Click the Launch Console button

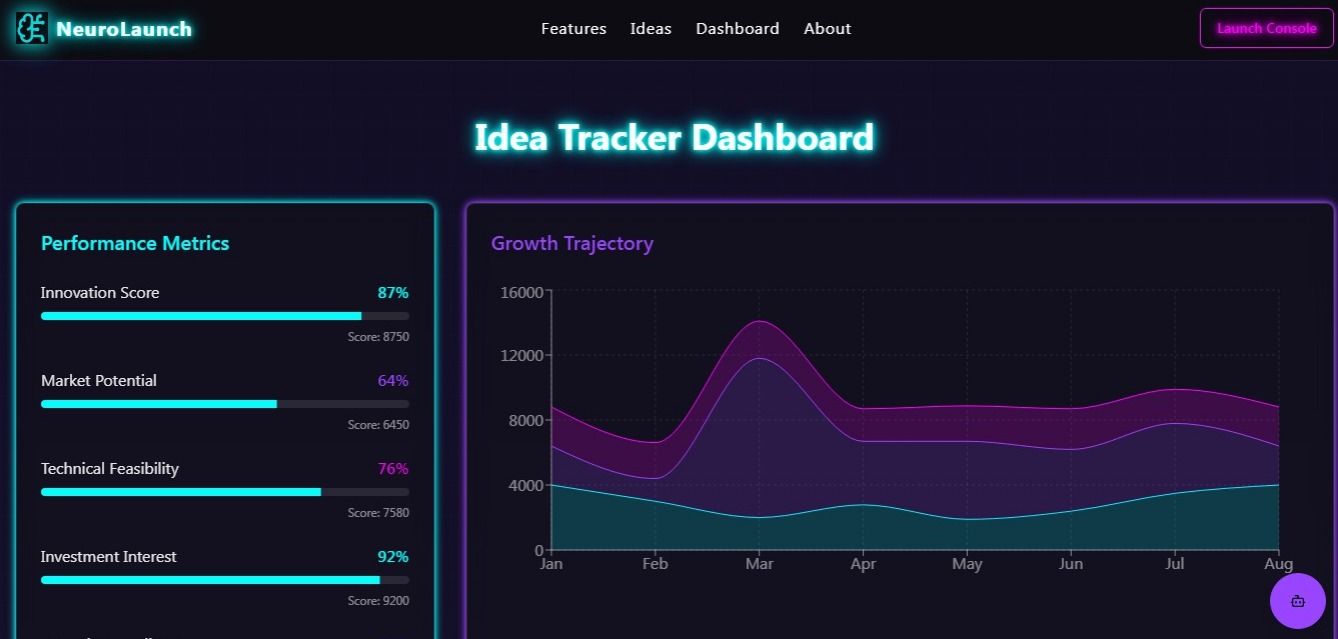(x=1267, y=28)
